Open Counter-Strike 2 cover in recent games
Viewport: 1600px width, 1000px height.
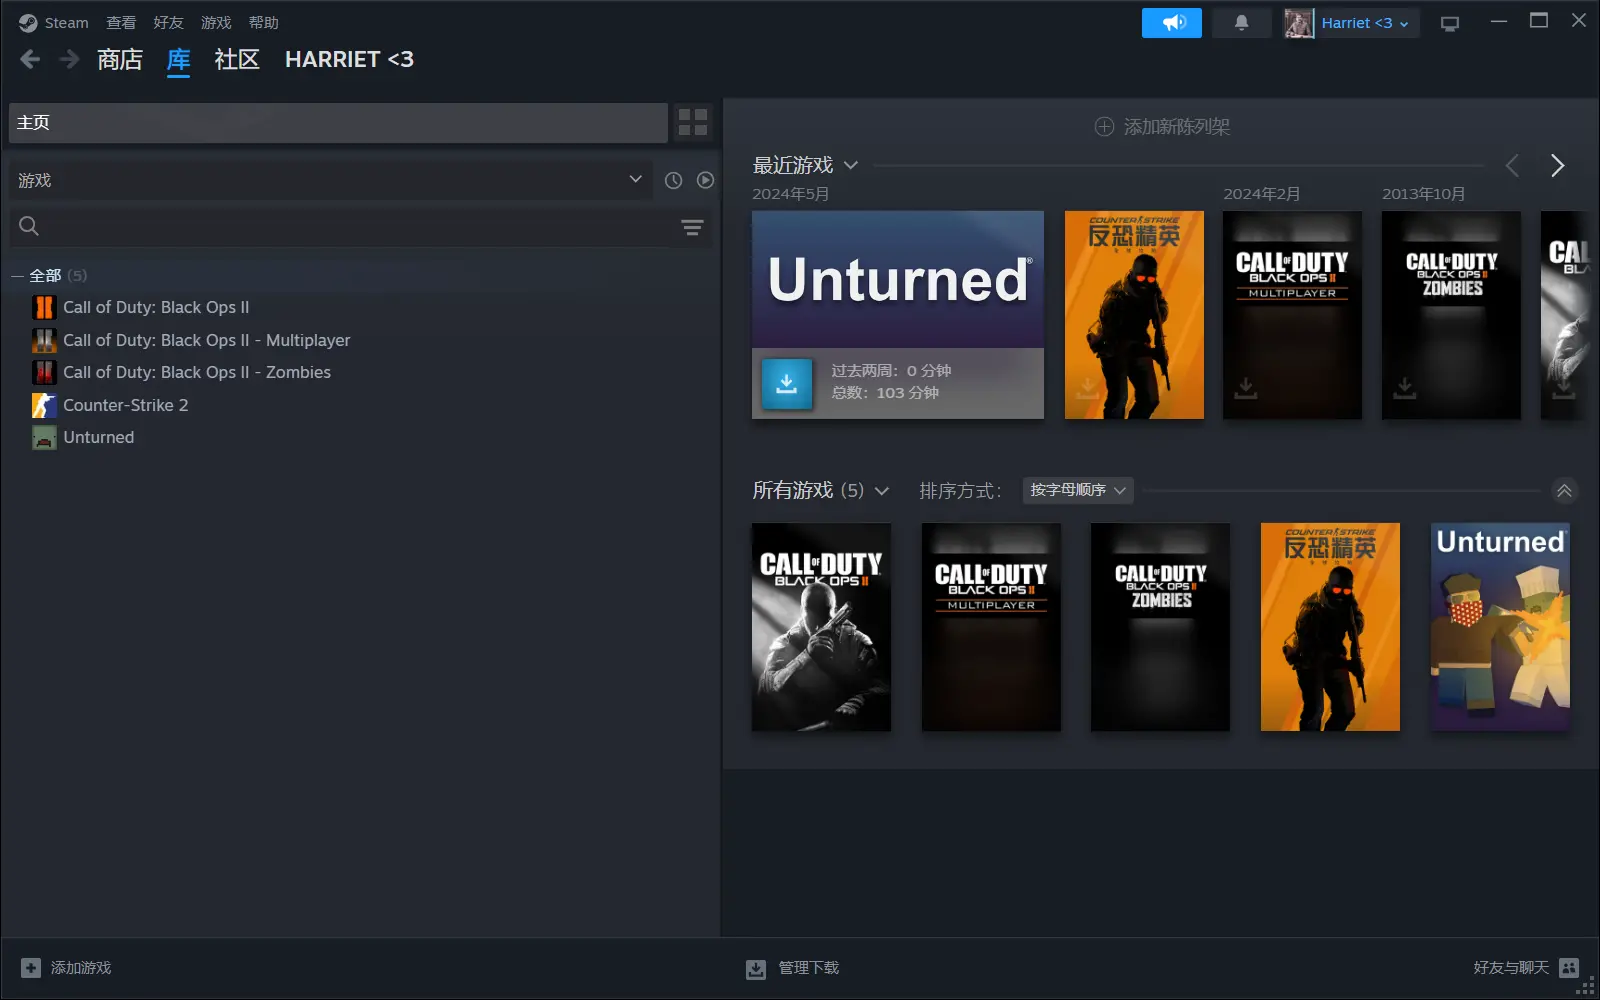click(1134, 315)
